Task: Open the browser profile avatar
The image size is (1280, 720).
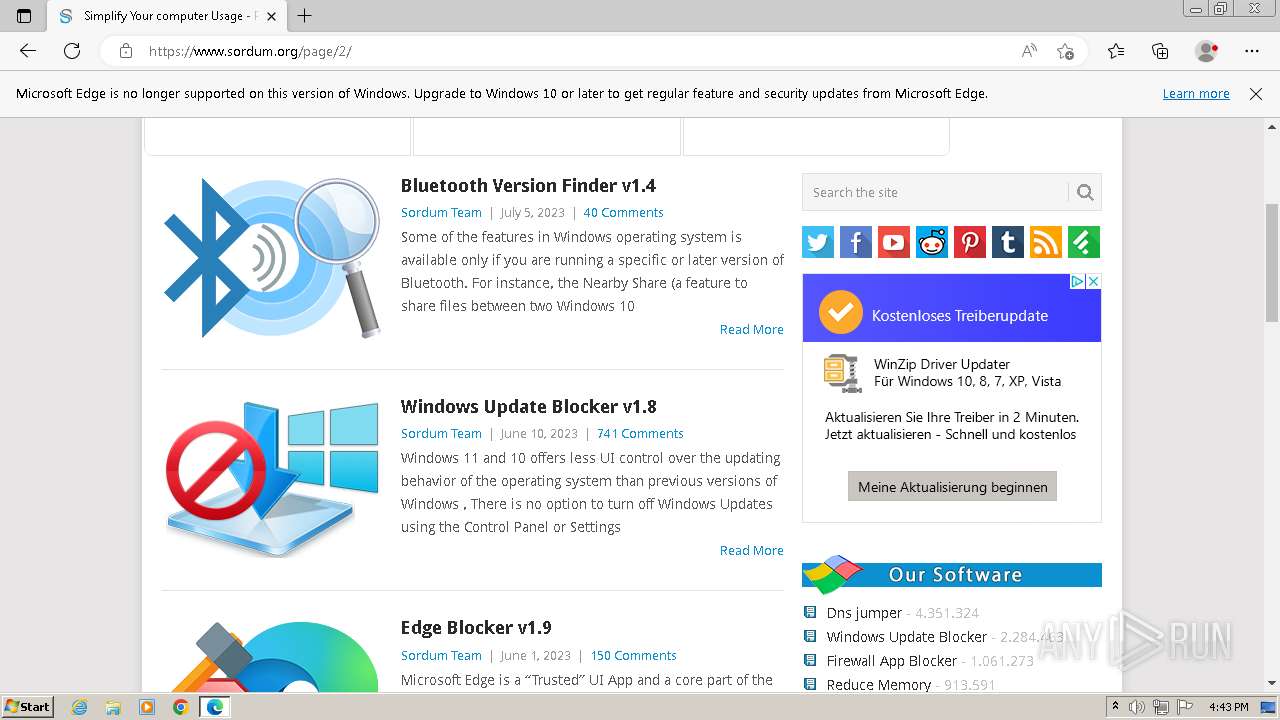Action: (1207, 51)
